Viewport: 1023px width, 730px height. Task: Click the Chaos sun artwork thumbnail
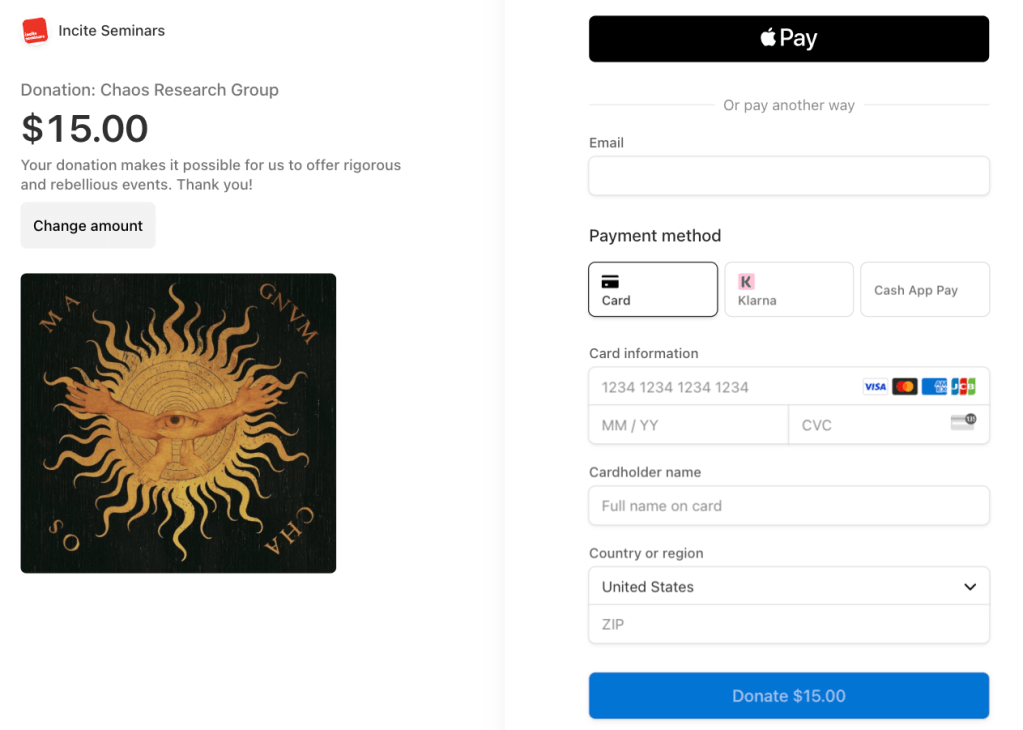[x=178, y=423]
